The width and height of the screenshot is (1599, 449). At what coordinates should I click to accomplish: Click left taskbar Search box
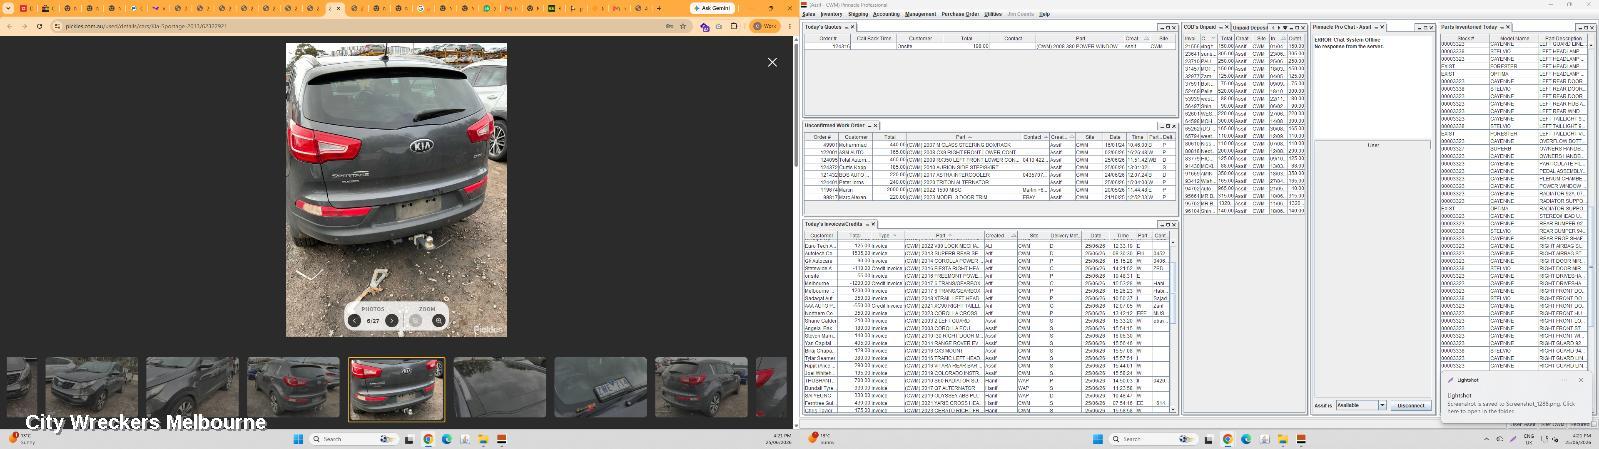(352, 439)
